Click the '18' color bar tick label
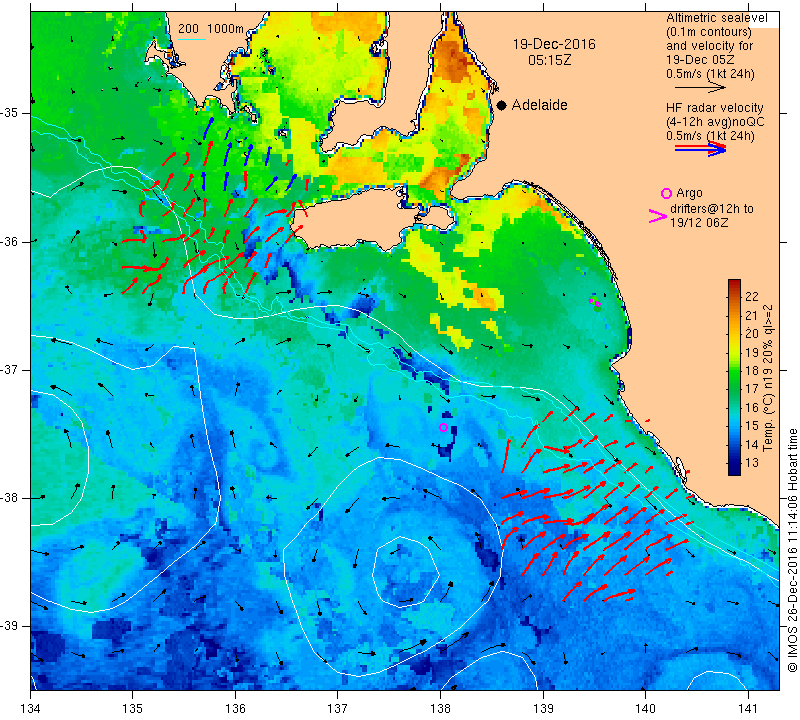Viewport: 800px width, 720px height. coord(752,370)
